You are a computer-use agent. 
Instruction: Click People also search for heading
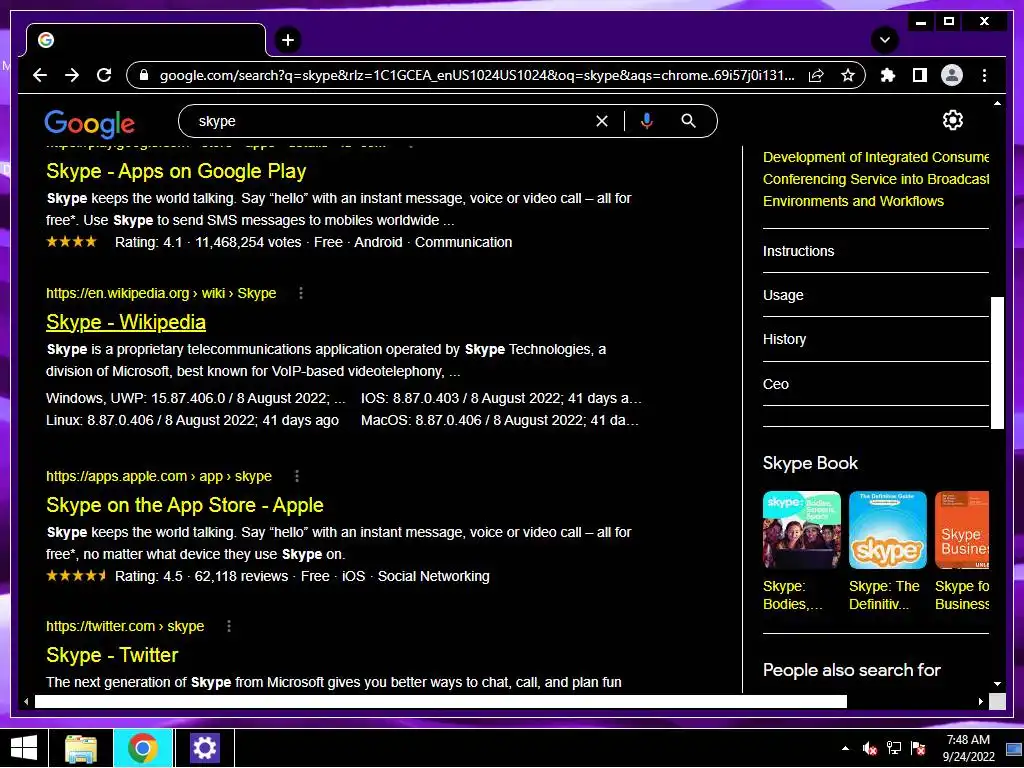[852, 670]
